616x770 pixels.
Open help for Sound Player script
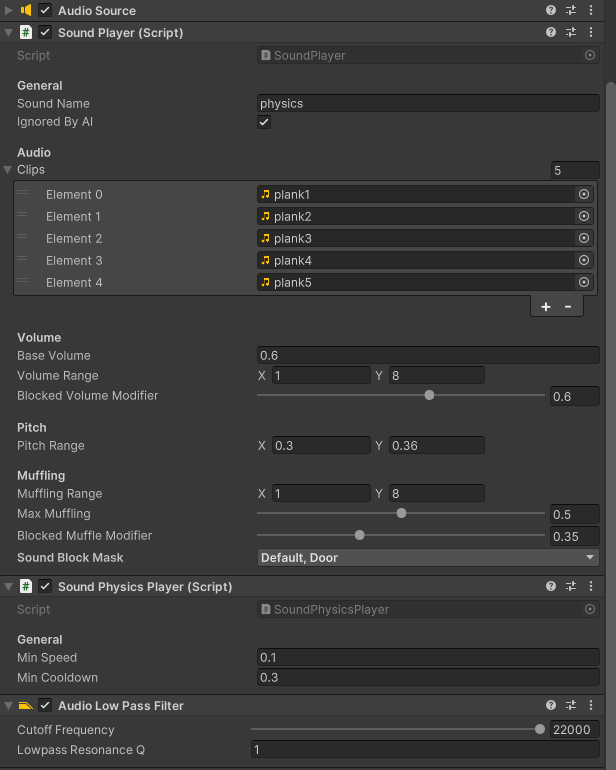(550, 32)
